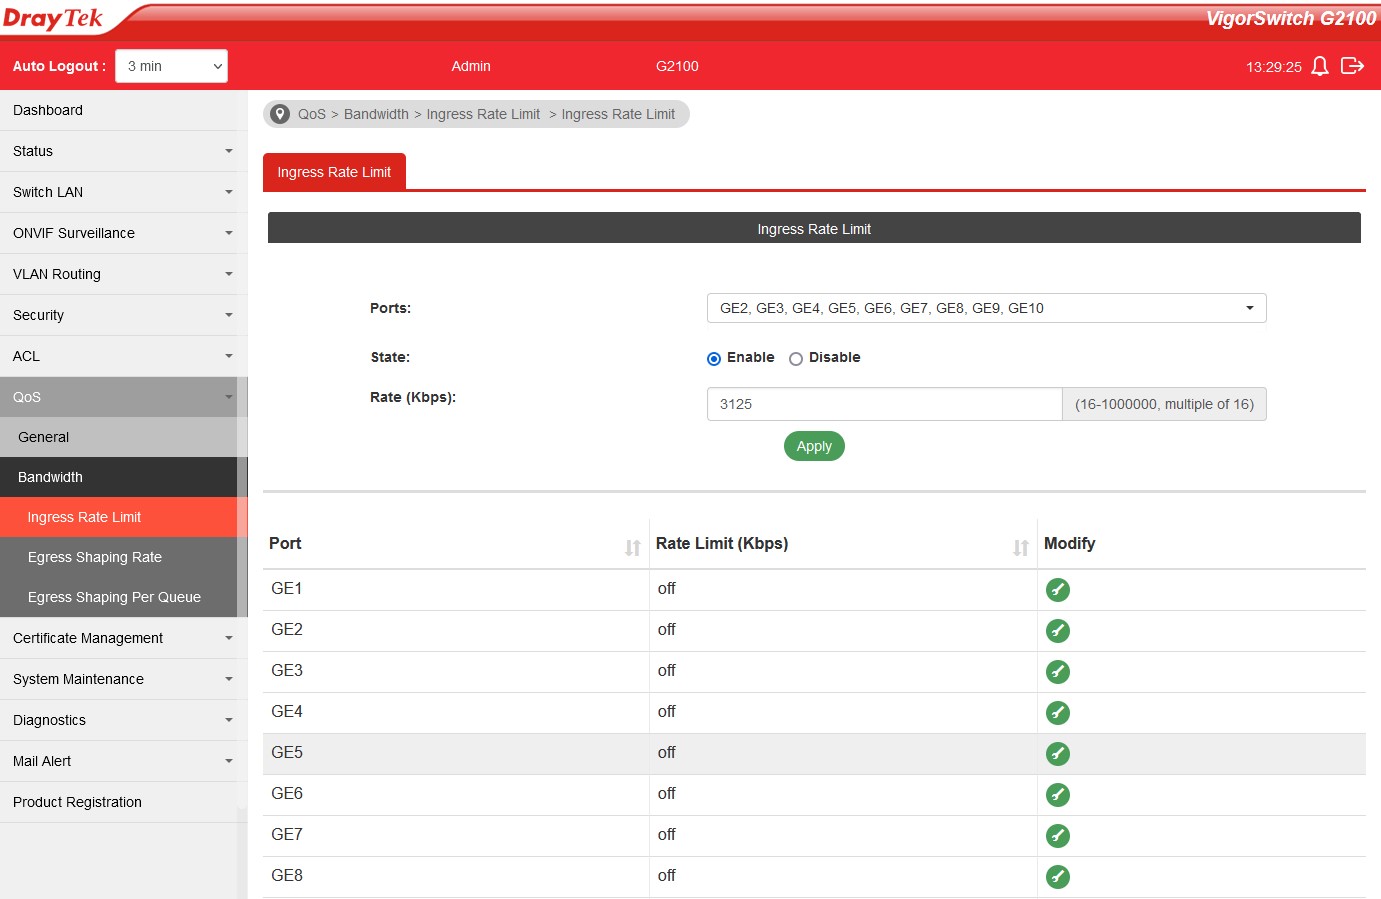Select the Disable state radio button
This screenshot has height=899, width=1381.
pyautogui.click(x=796, y=359)
